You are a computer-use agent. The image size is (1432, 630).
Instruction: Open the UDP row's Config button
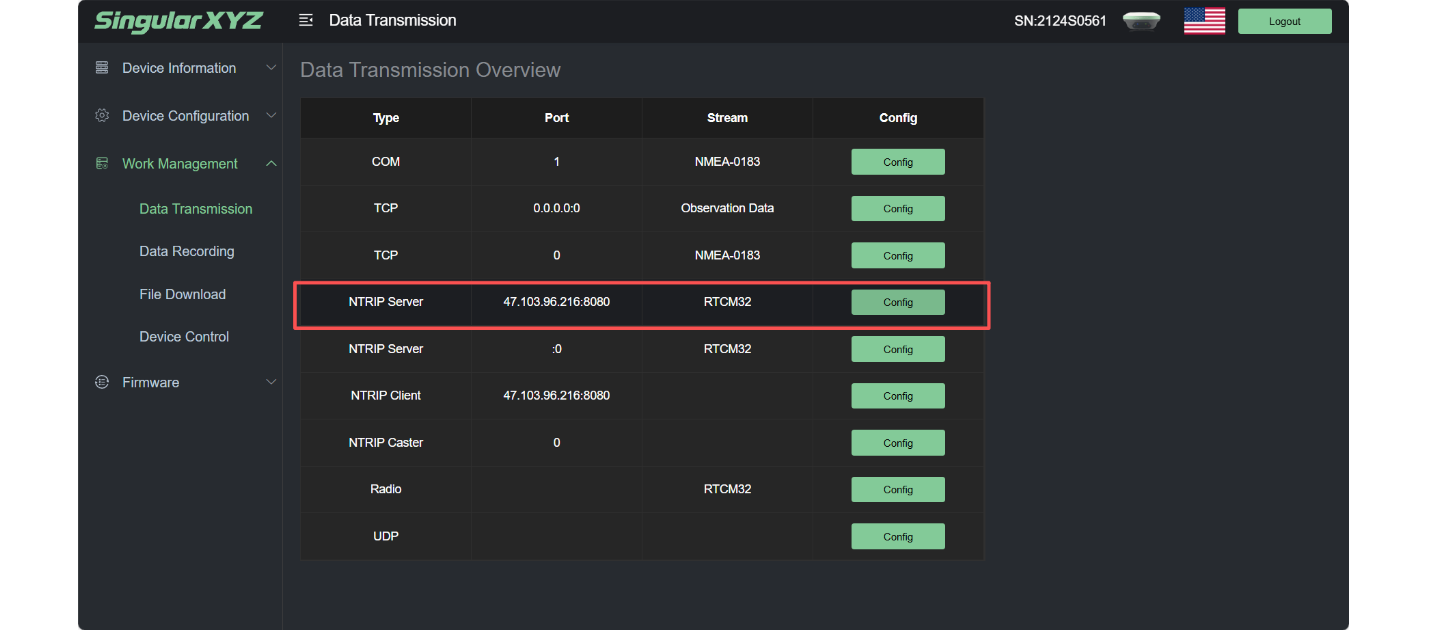tap(898, 537)
